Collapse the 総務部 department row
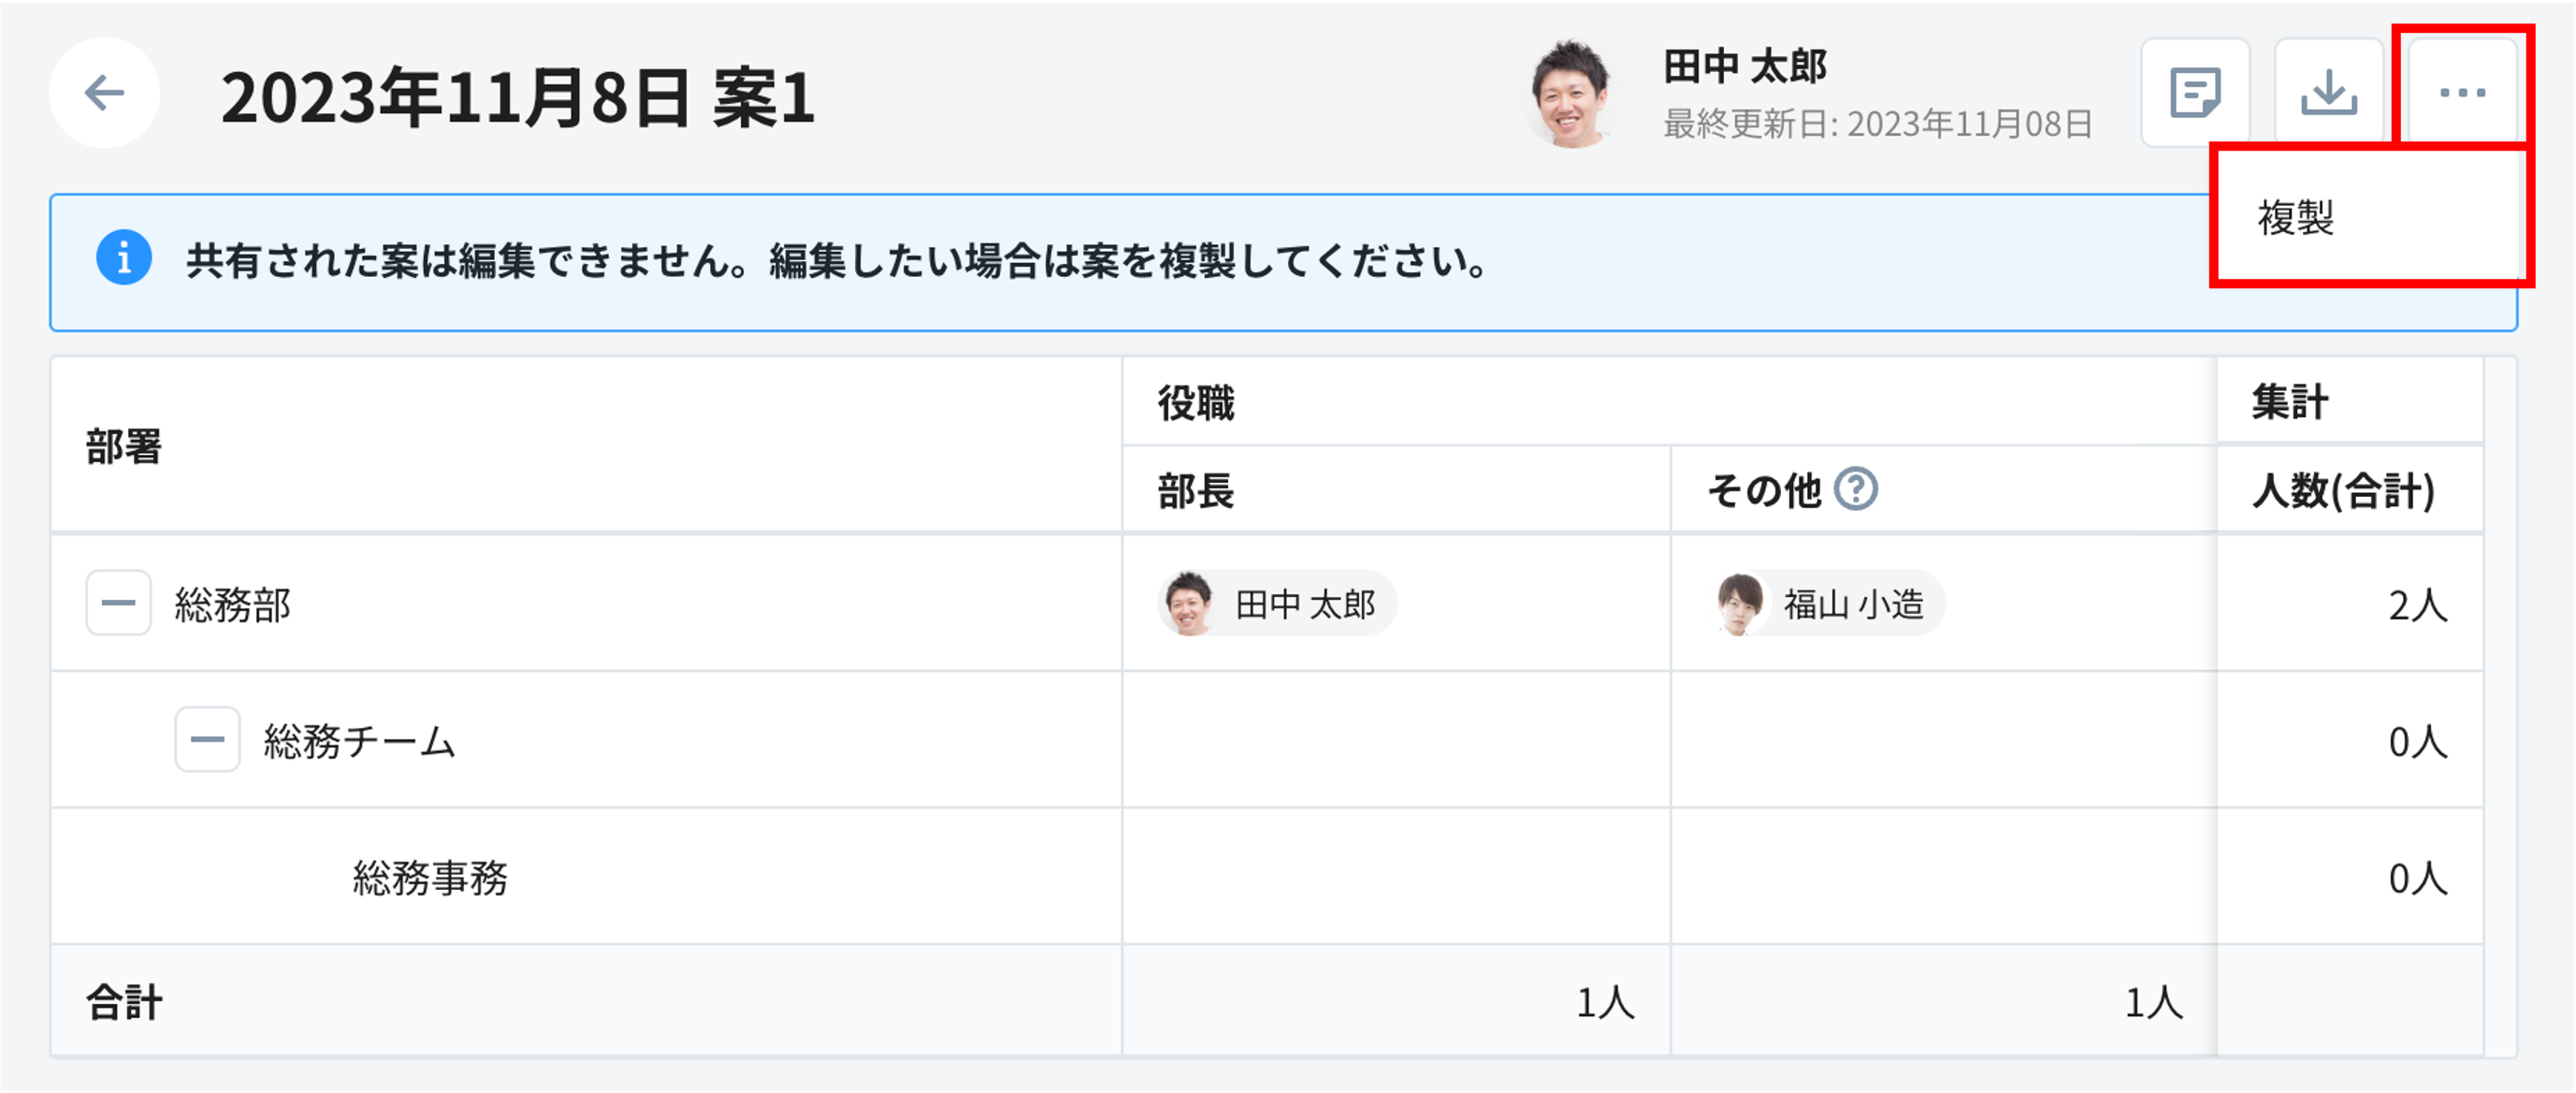The image size is (2576, 1093). click(x=117, y=604)
